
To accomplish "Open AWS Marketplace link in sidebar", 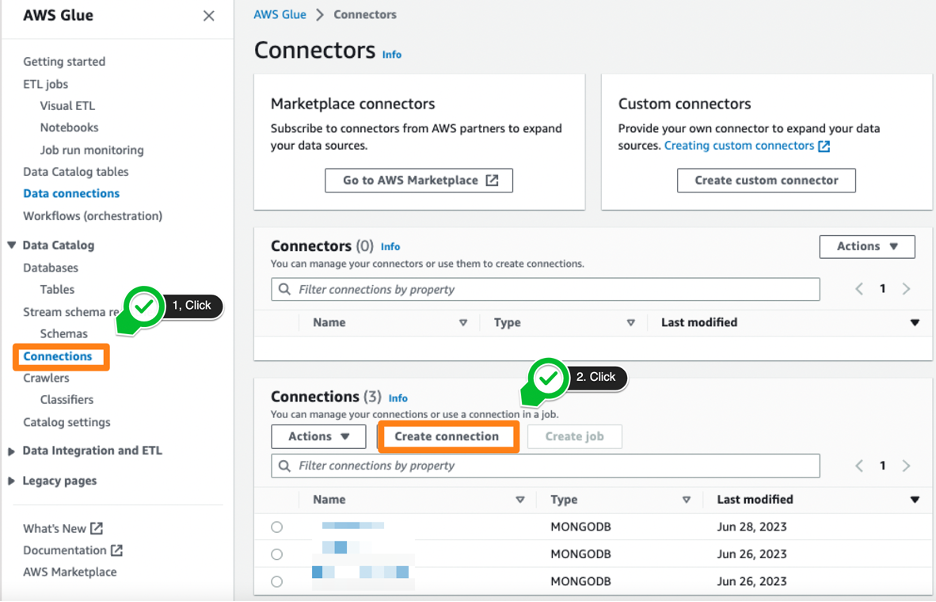I will [x=70, y=572].
